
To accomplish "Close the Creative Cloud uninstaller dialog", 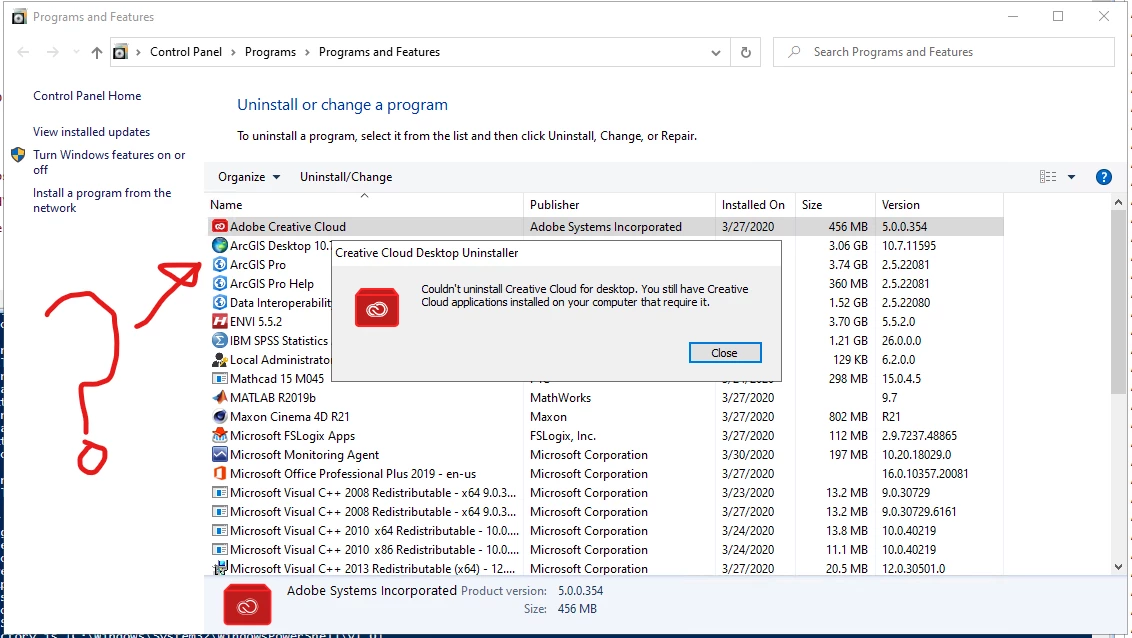I will click(x=725, y=353).
